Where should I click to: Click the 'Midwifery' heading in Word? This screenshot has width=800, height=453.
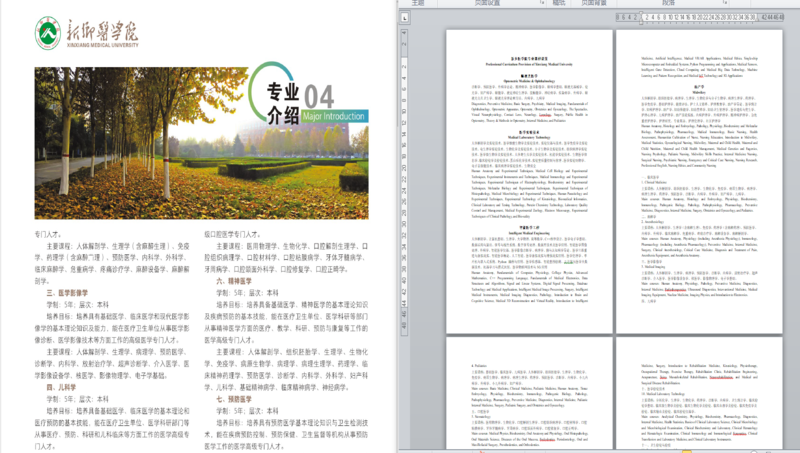point(699,92)
